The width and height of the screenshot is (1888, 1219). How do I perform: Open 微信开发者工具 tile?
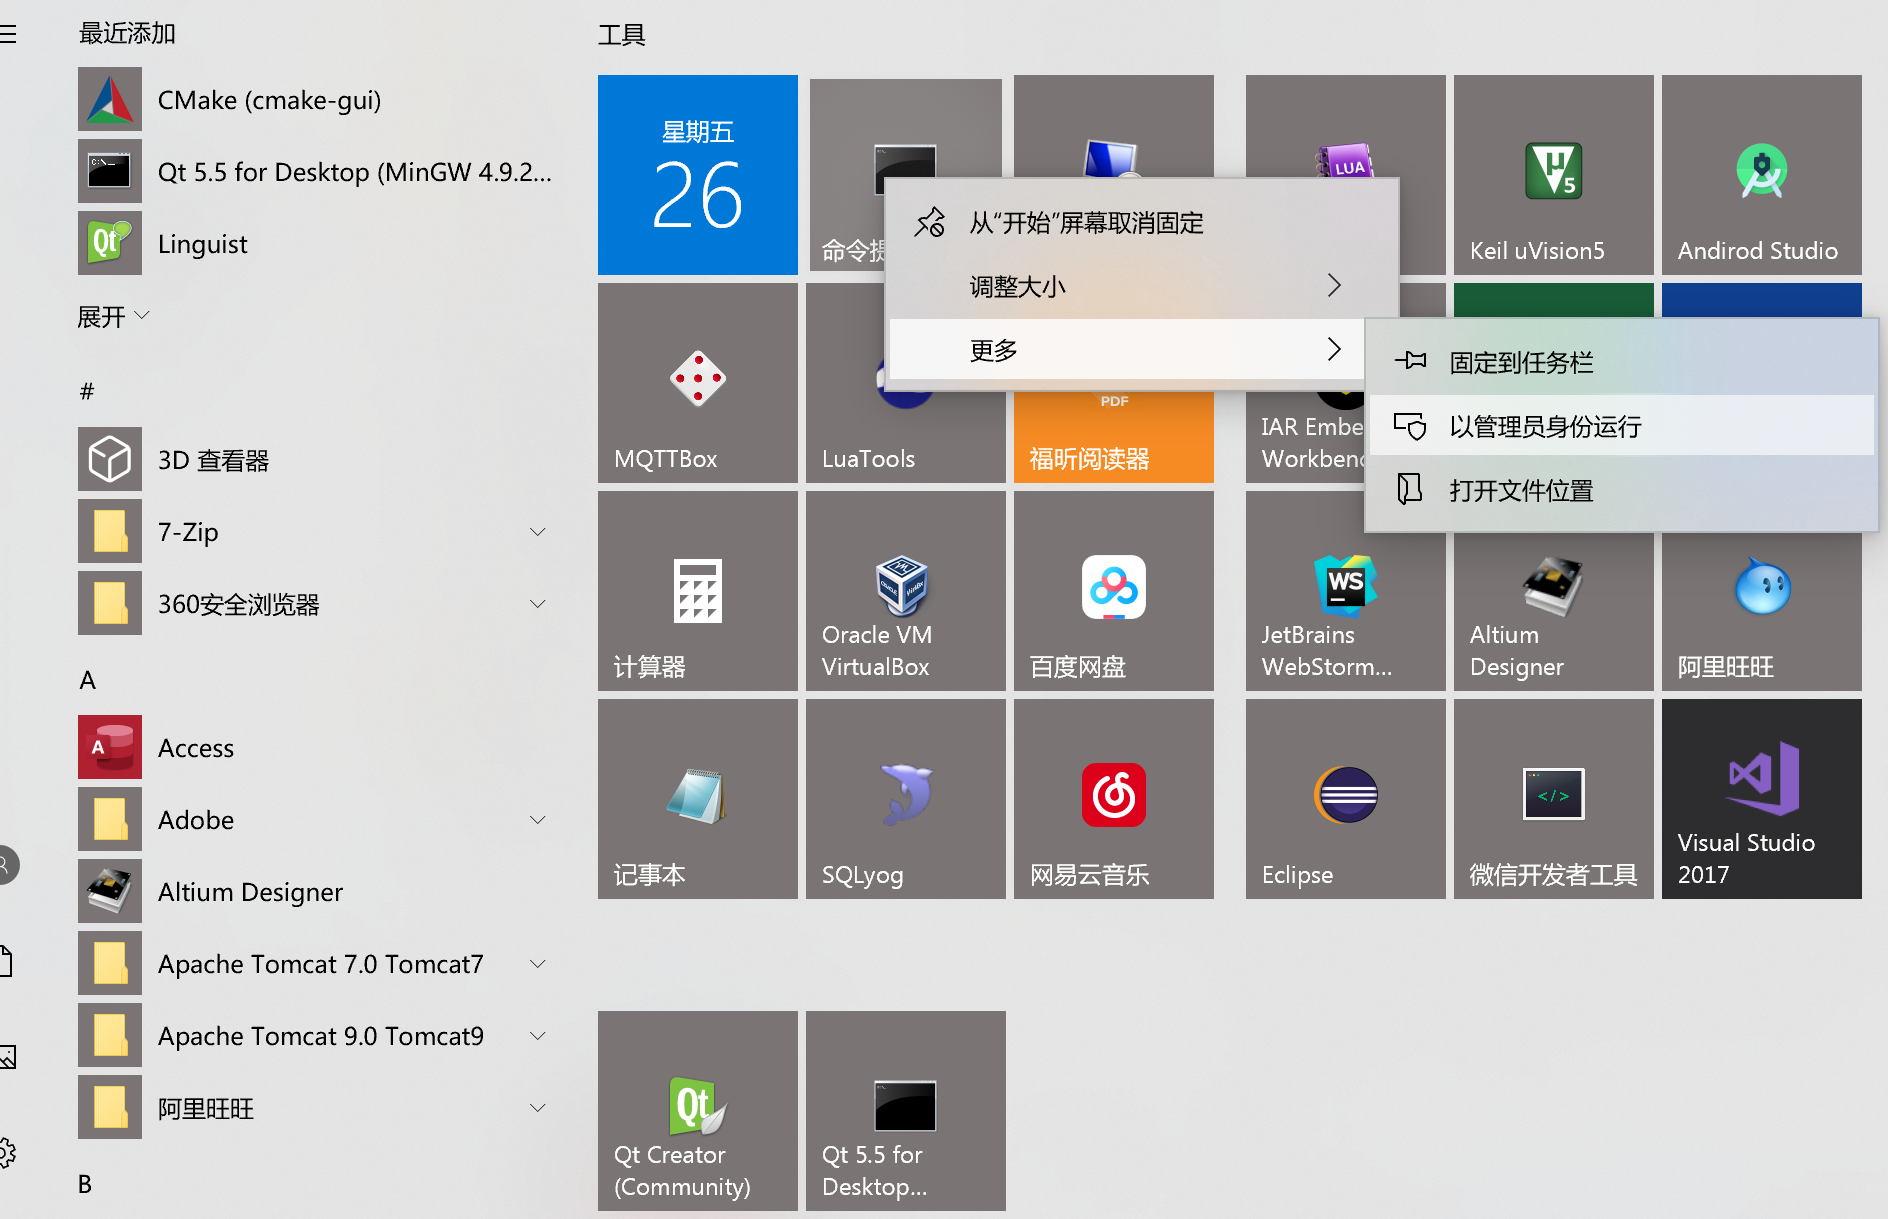point(1554,799)
